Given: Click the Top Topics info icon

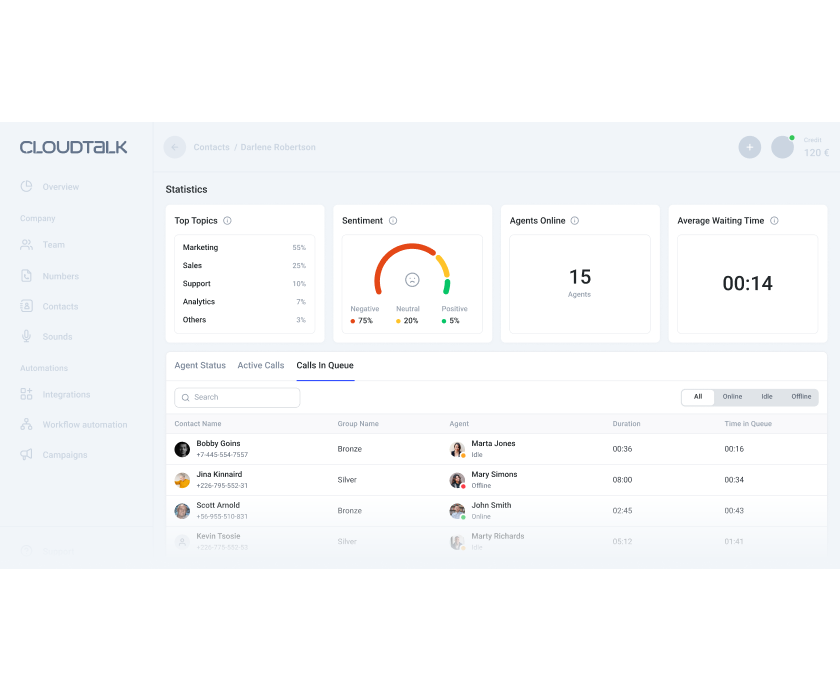Looking at the screenshot, I should [227, 221].
